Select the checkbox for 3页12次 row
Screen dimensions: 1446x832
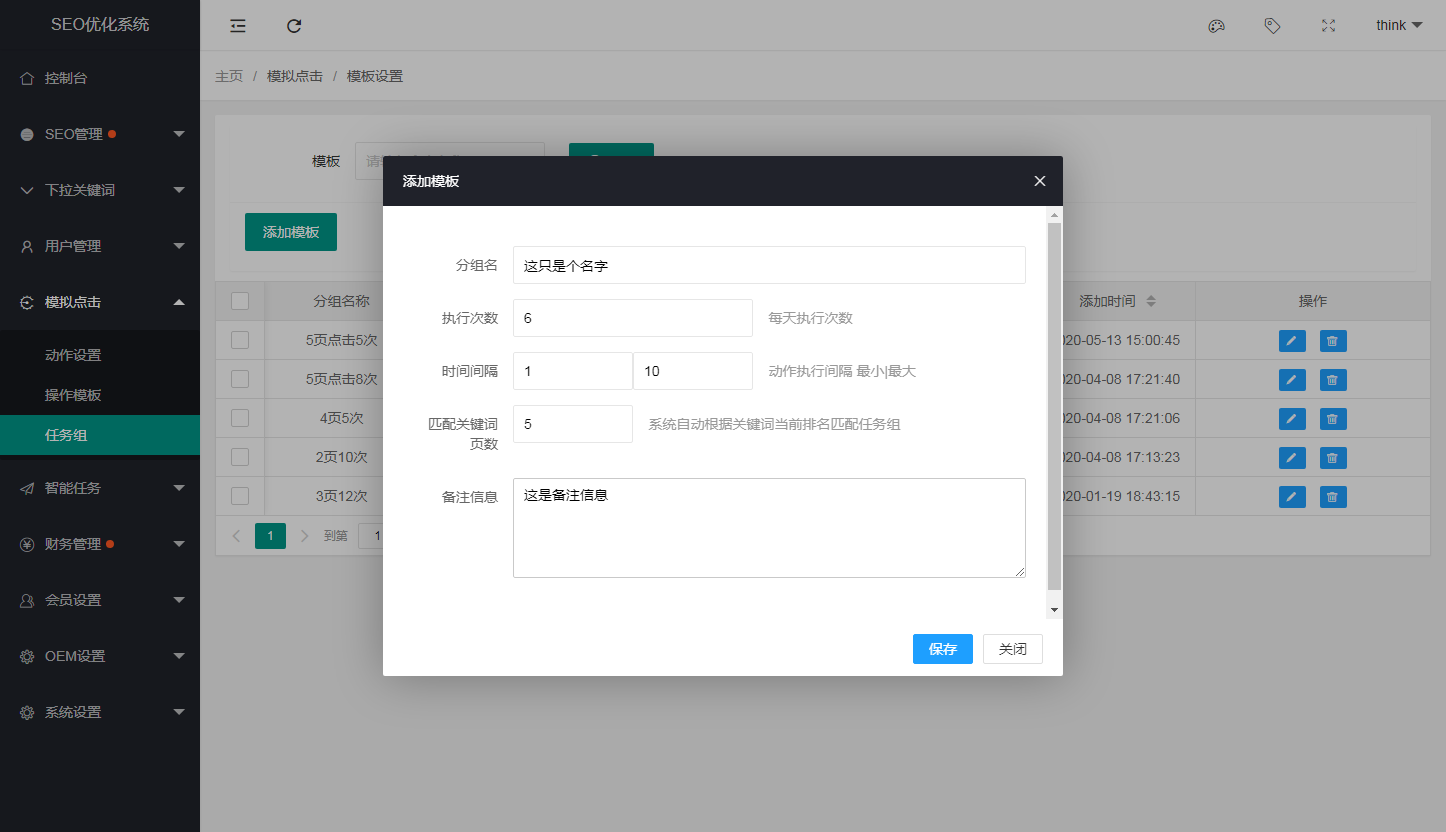[x=240, y=496]
